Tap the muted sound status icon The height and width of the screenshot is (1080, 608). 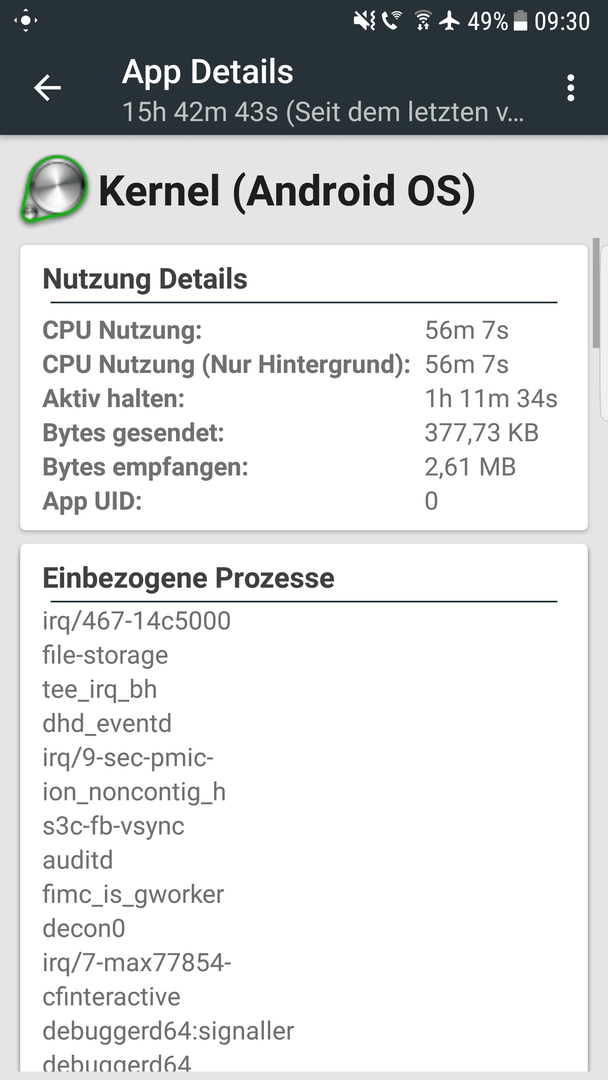(x=365, y=21)
